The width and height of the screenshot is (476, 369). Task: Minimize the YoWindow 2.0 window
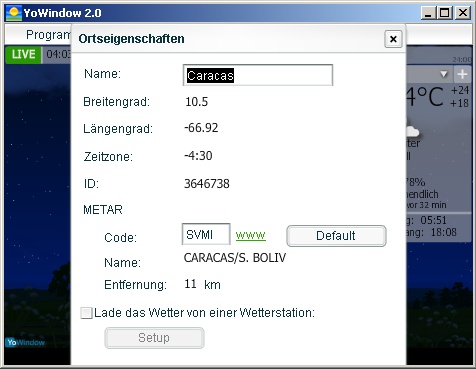428,13
